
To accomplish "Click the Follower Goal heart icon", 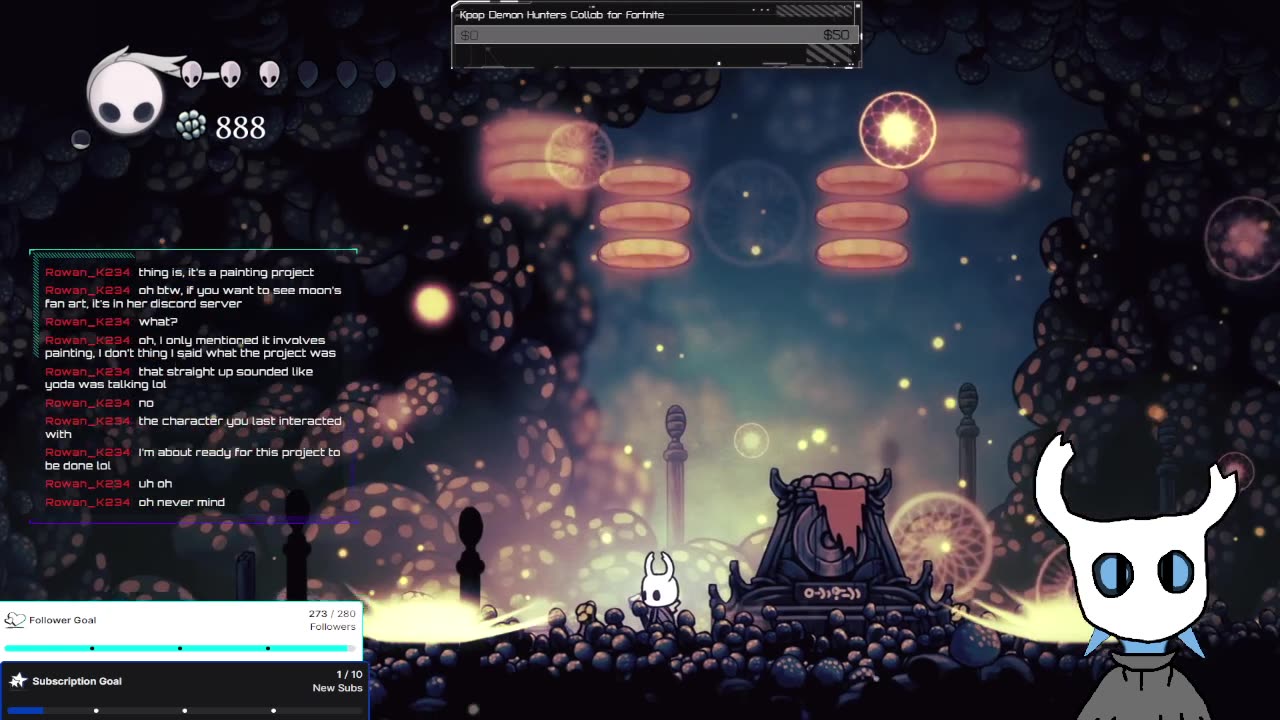I will tap(14, 620).
